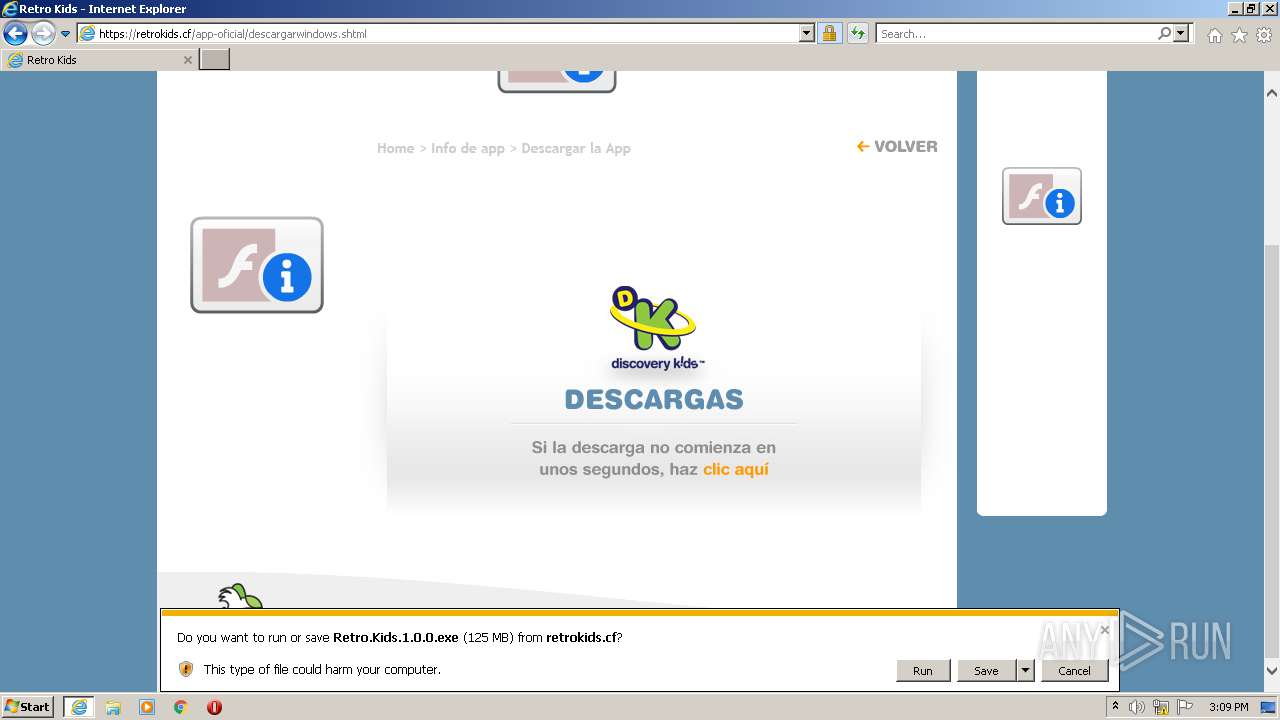Click the Save button in download bar

pyautogui.click(x=986, y=671)
